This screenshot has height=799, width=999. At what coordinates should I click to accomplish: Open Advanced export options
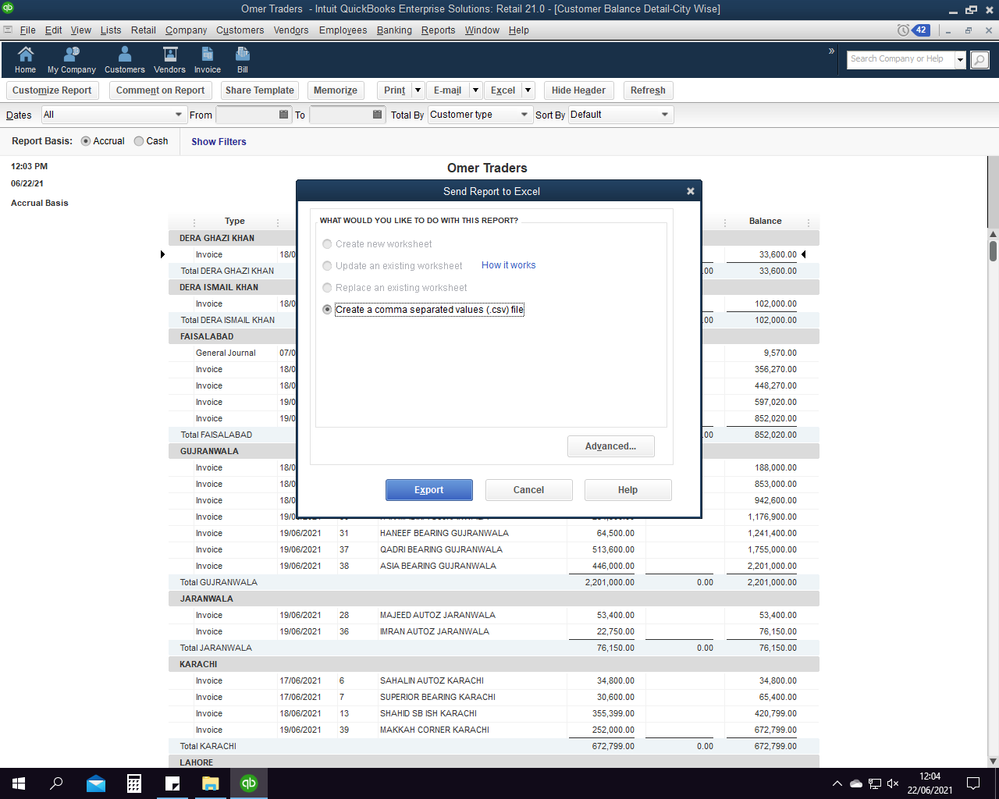[x=610, y=446]
